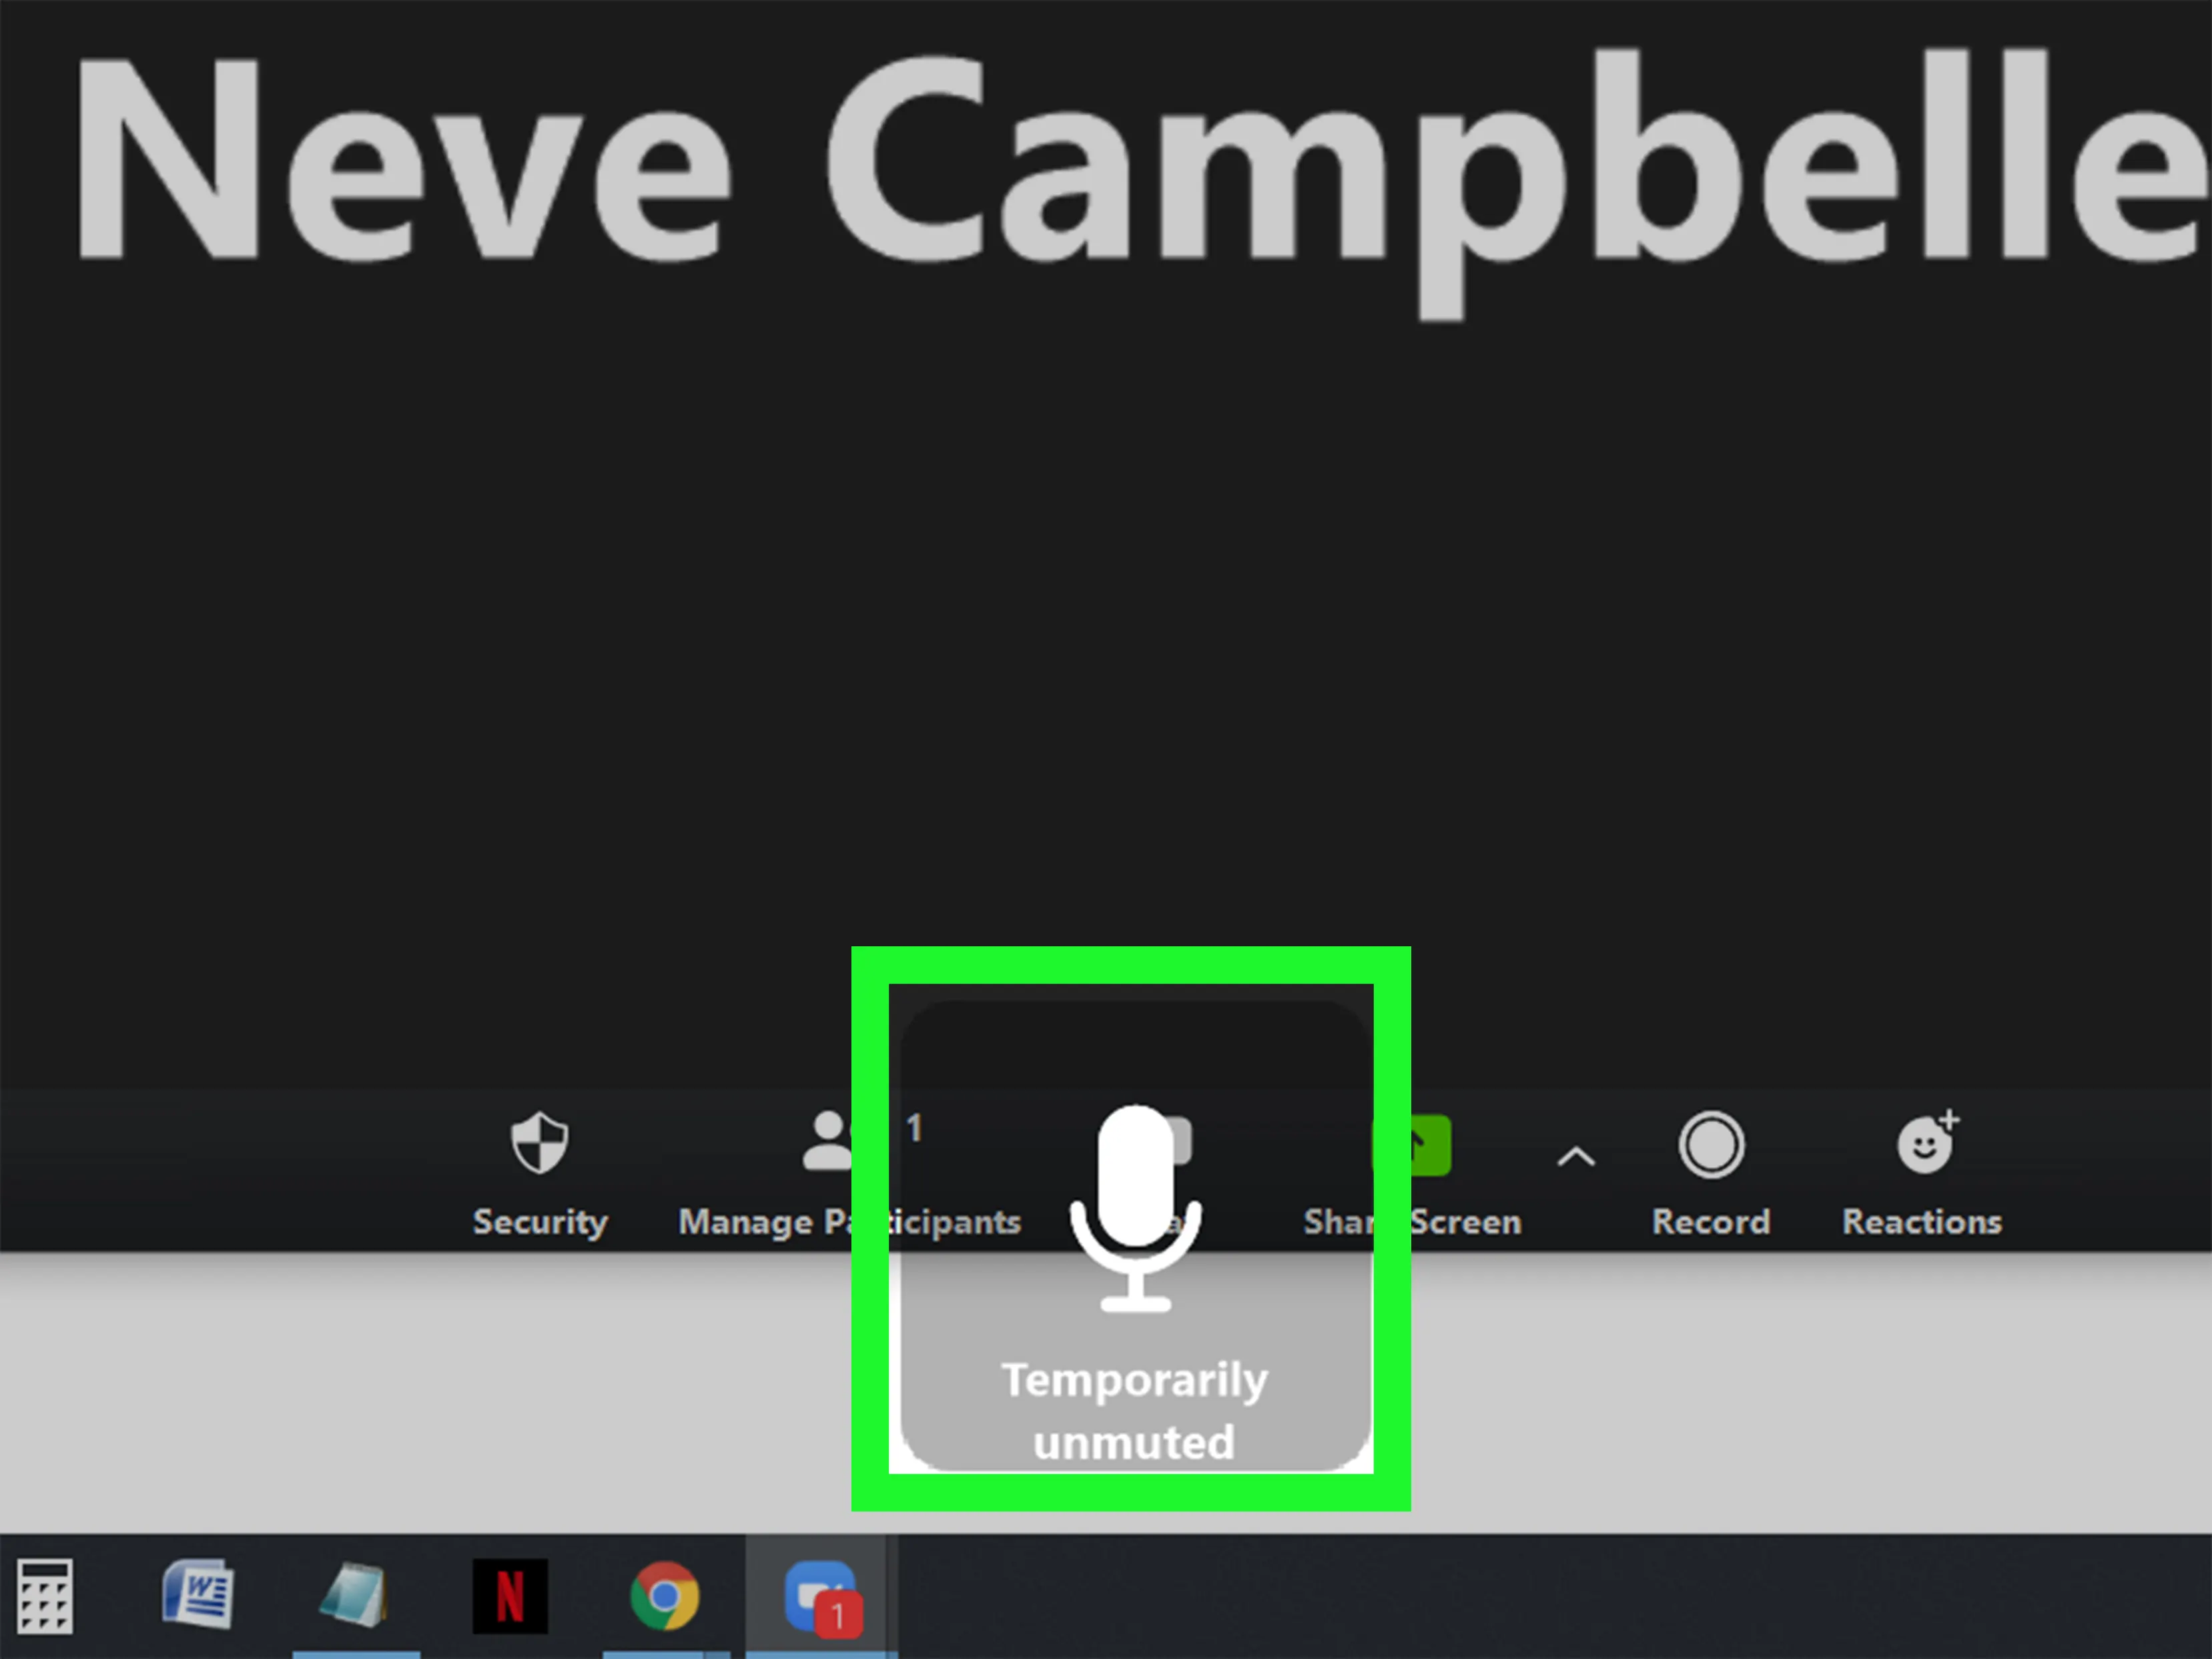Open Netflix from the taskbar
Image resolution: width=2212 pixels, height=1659 pixels.
click(509, 1596)
